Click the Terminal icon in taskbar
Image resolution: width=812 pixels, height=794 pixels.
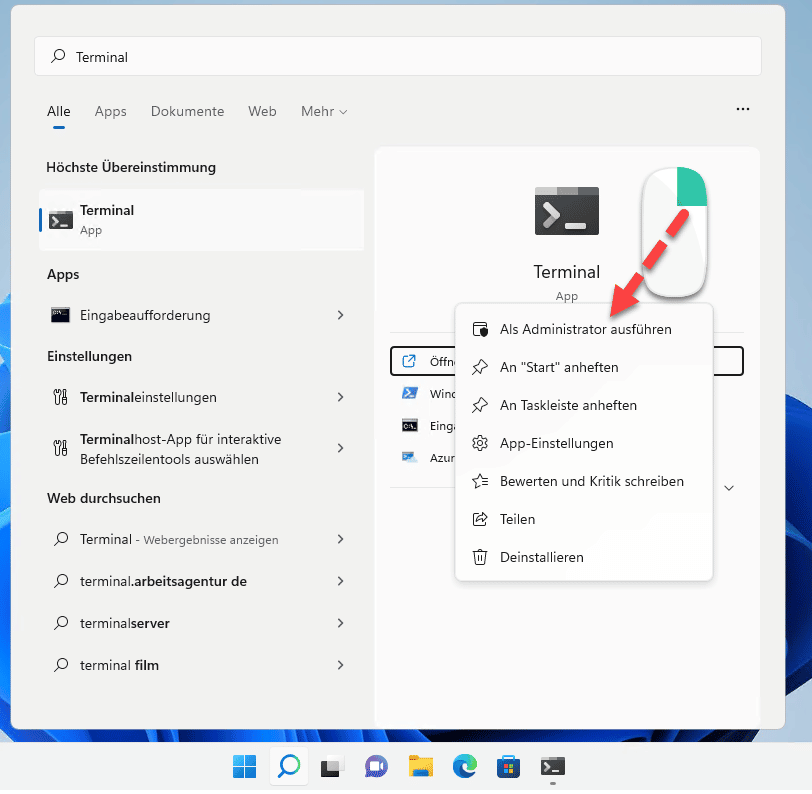(553, 767)
